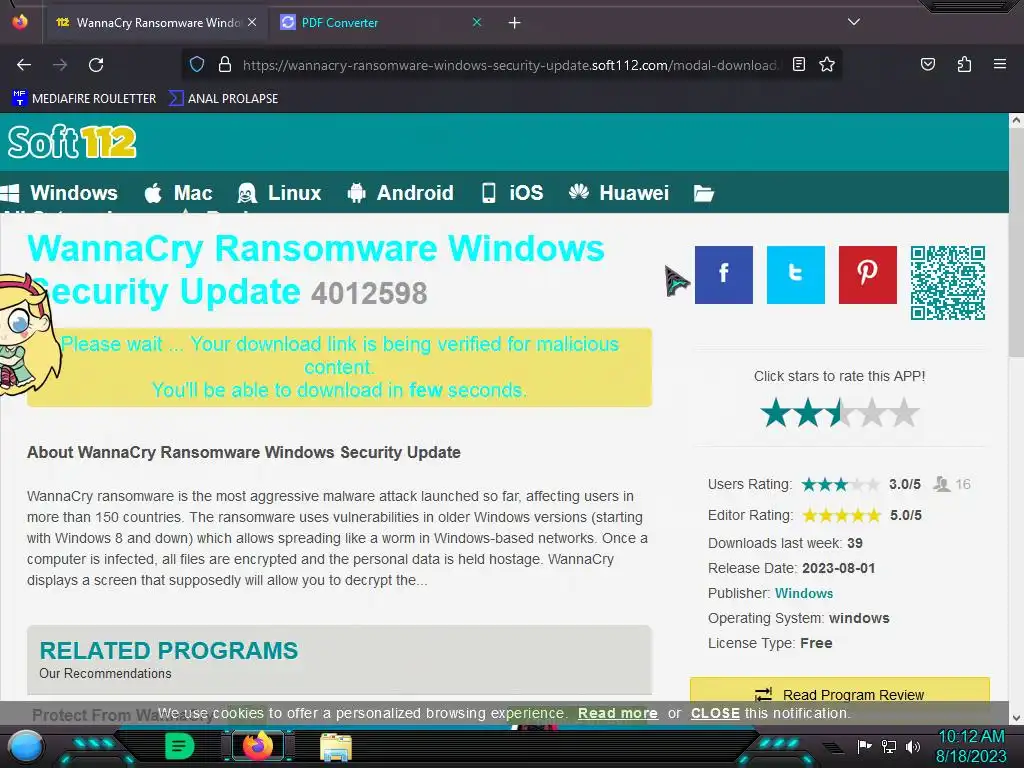Bookmark this page with the star icon

(827, 64)
